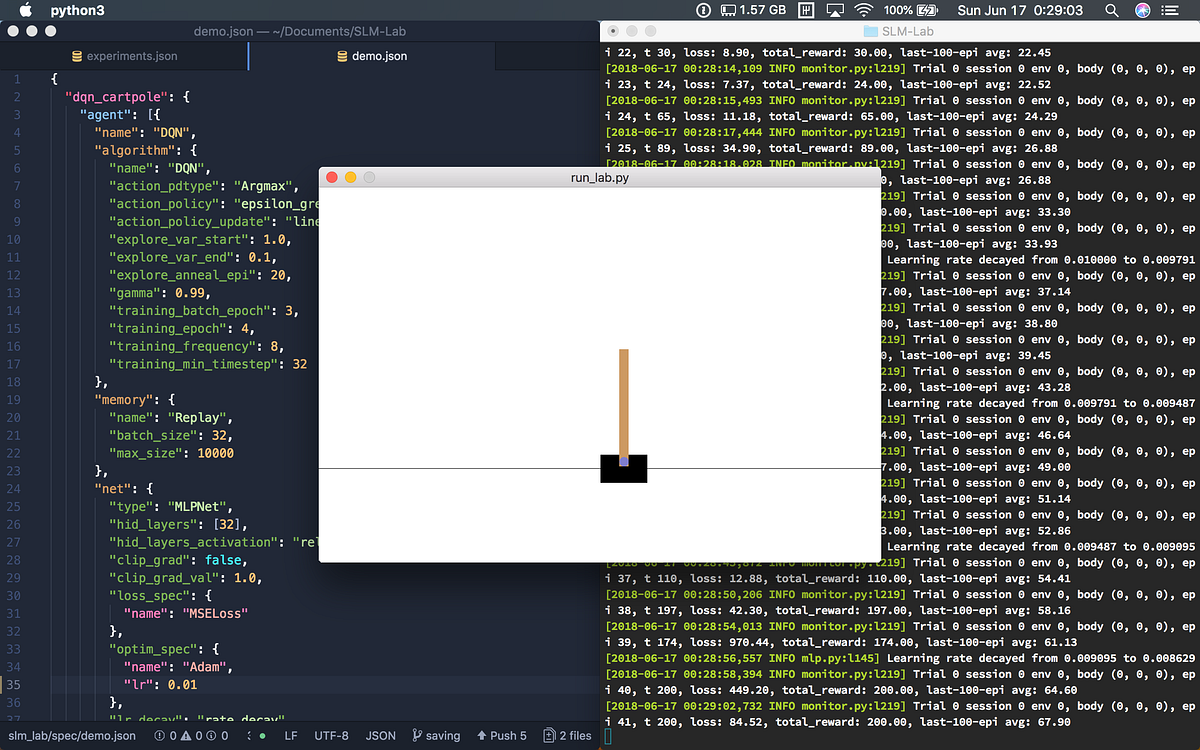
Task: Open Notification Center icon
Action: 1172,11
